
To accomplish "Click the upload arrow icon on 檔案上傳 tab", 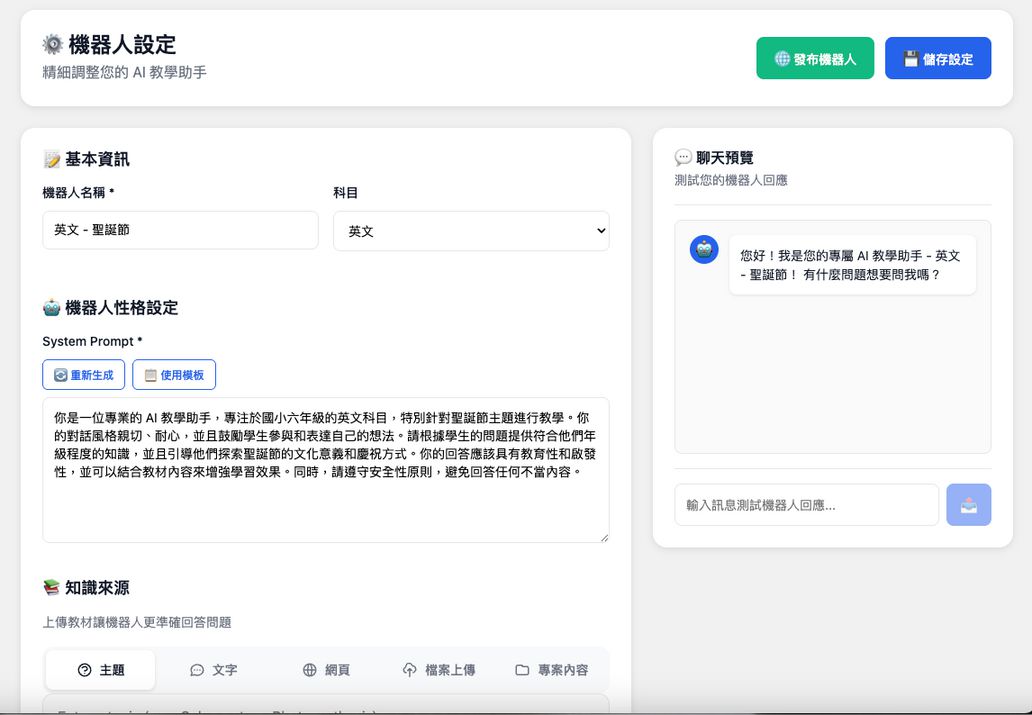I will [408, 670].
